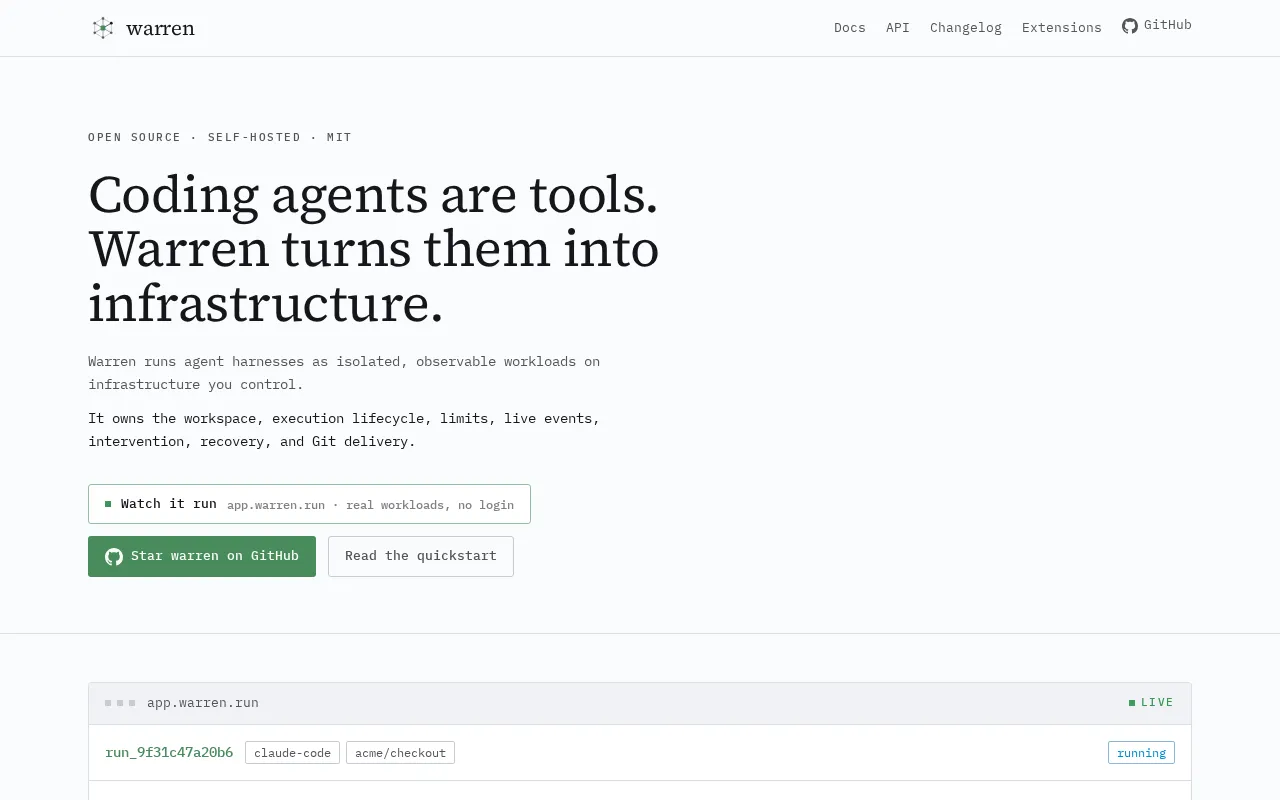Open the Docs nav link
This screenshot has height=800, width=1280.
850,27
